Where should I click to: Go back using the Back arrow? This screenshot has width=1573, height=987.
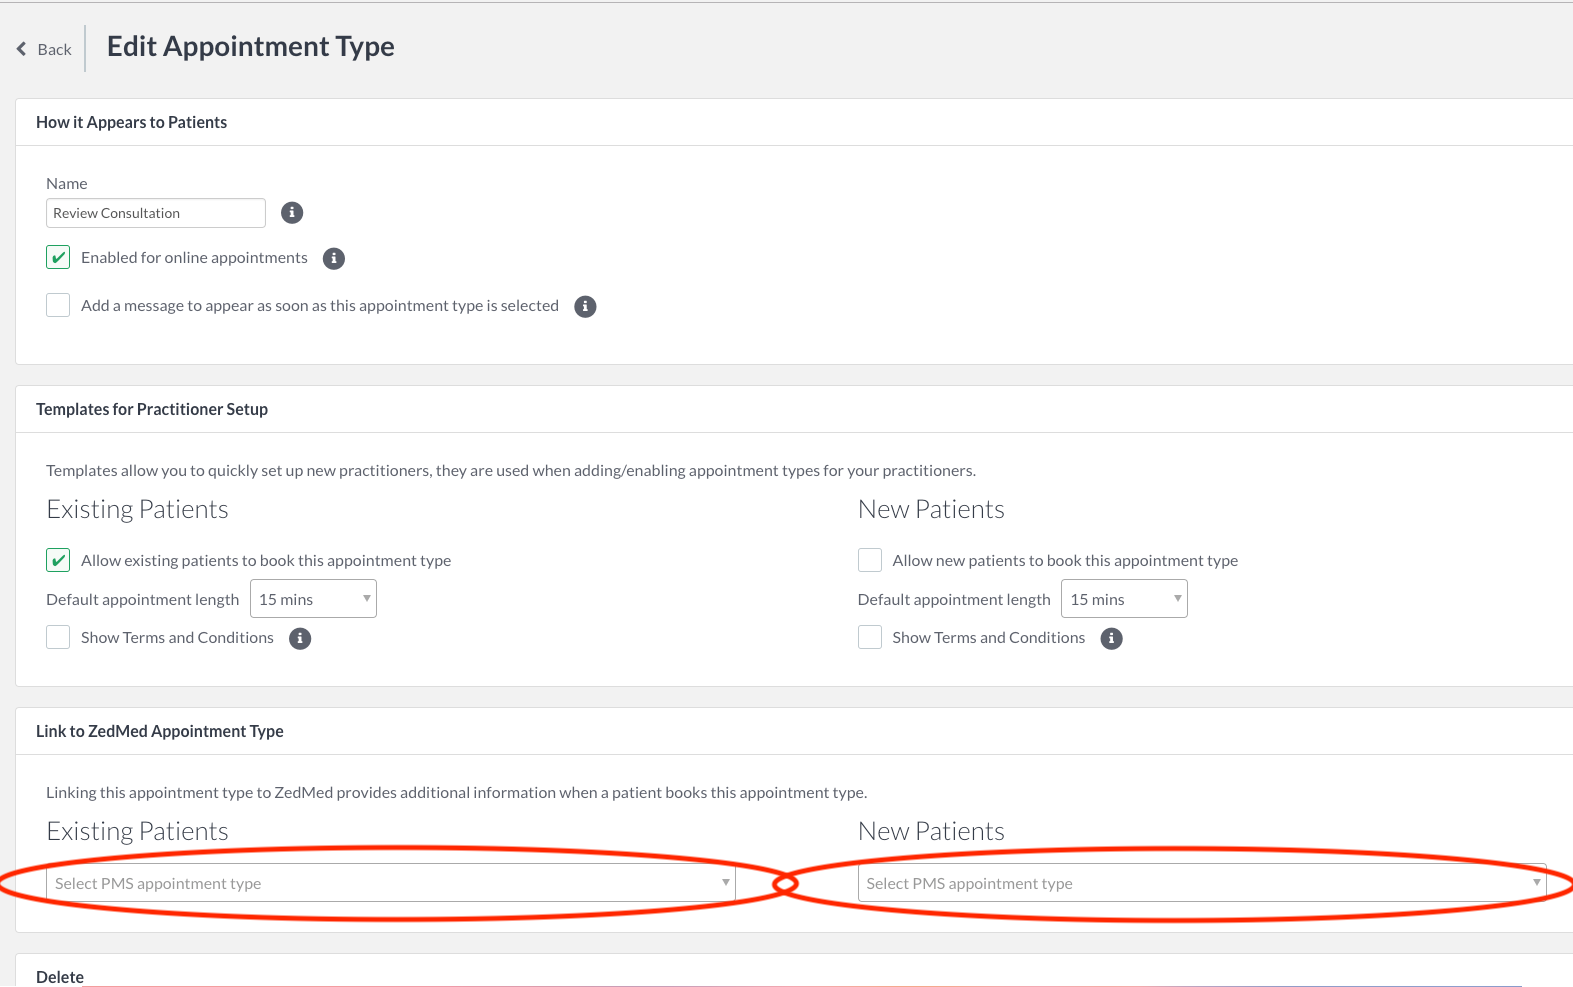(x=21, y=49)
